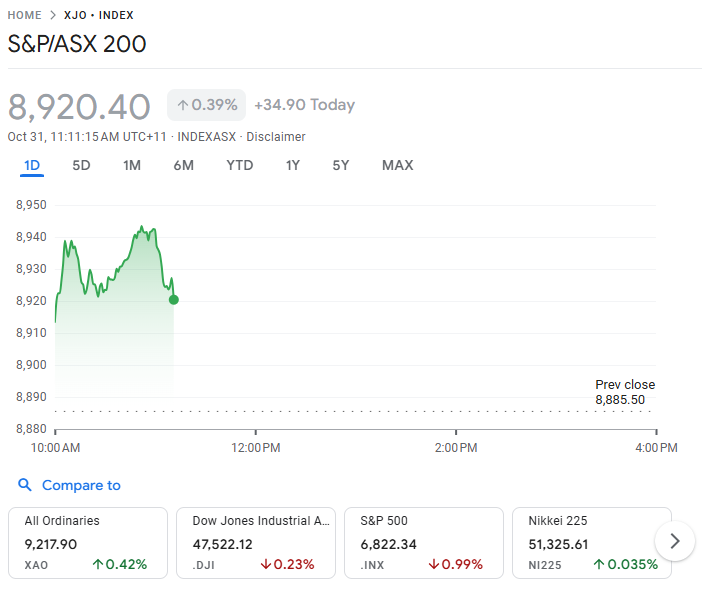Screen dimensions: 702x590
Task: Click the All Ordinaries green up arrow
Action: [97, 564]
